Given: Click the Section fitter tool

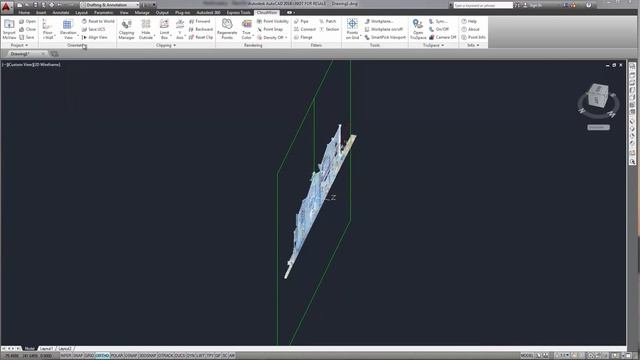Looking at the screenshot, I should pos(329,29).
